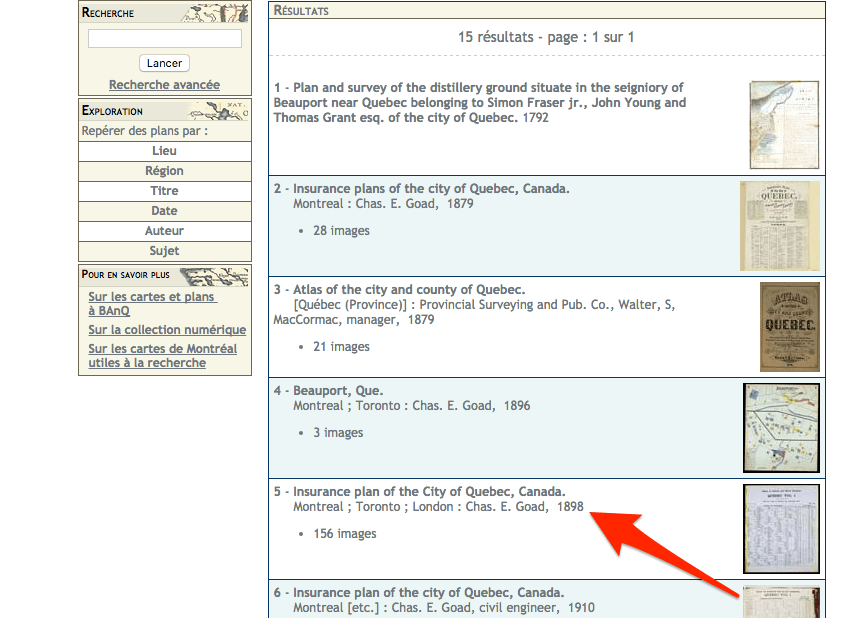
Task: Select the Titre exploration option
Action: tap(165, 191)
